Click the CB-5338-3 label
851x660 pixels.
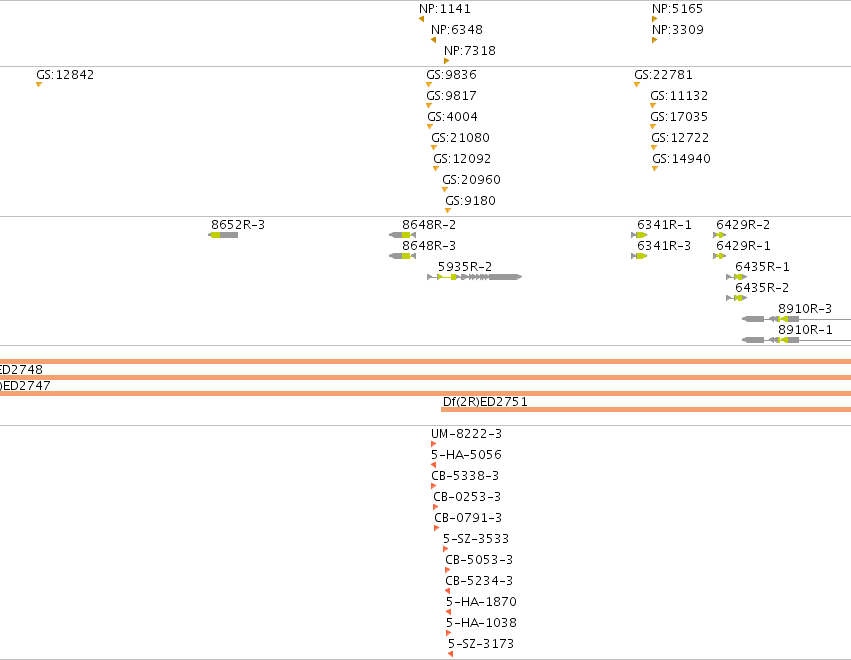(x=465, y=476)
